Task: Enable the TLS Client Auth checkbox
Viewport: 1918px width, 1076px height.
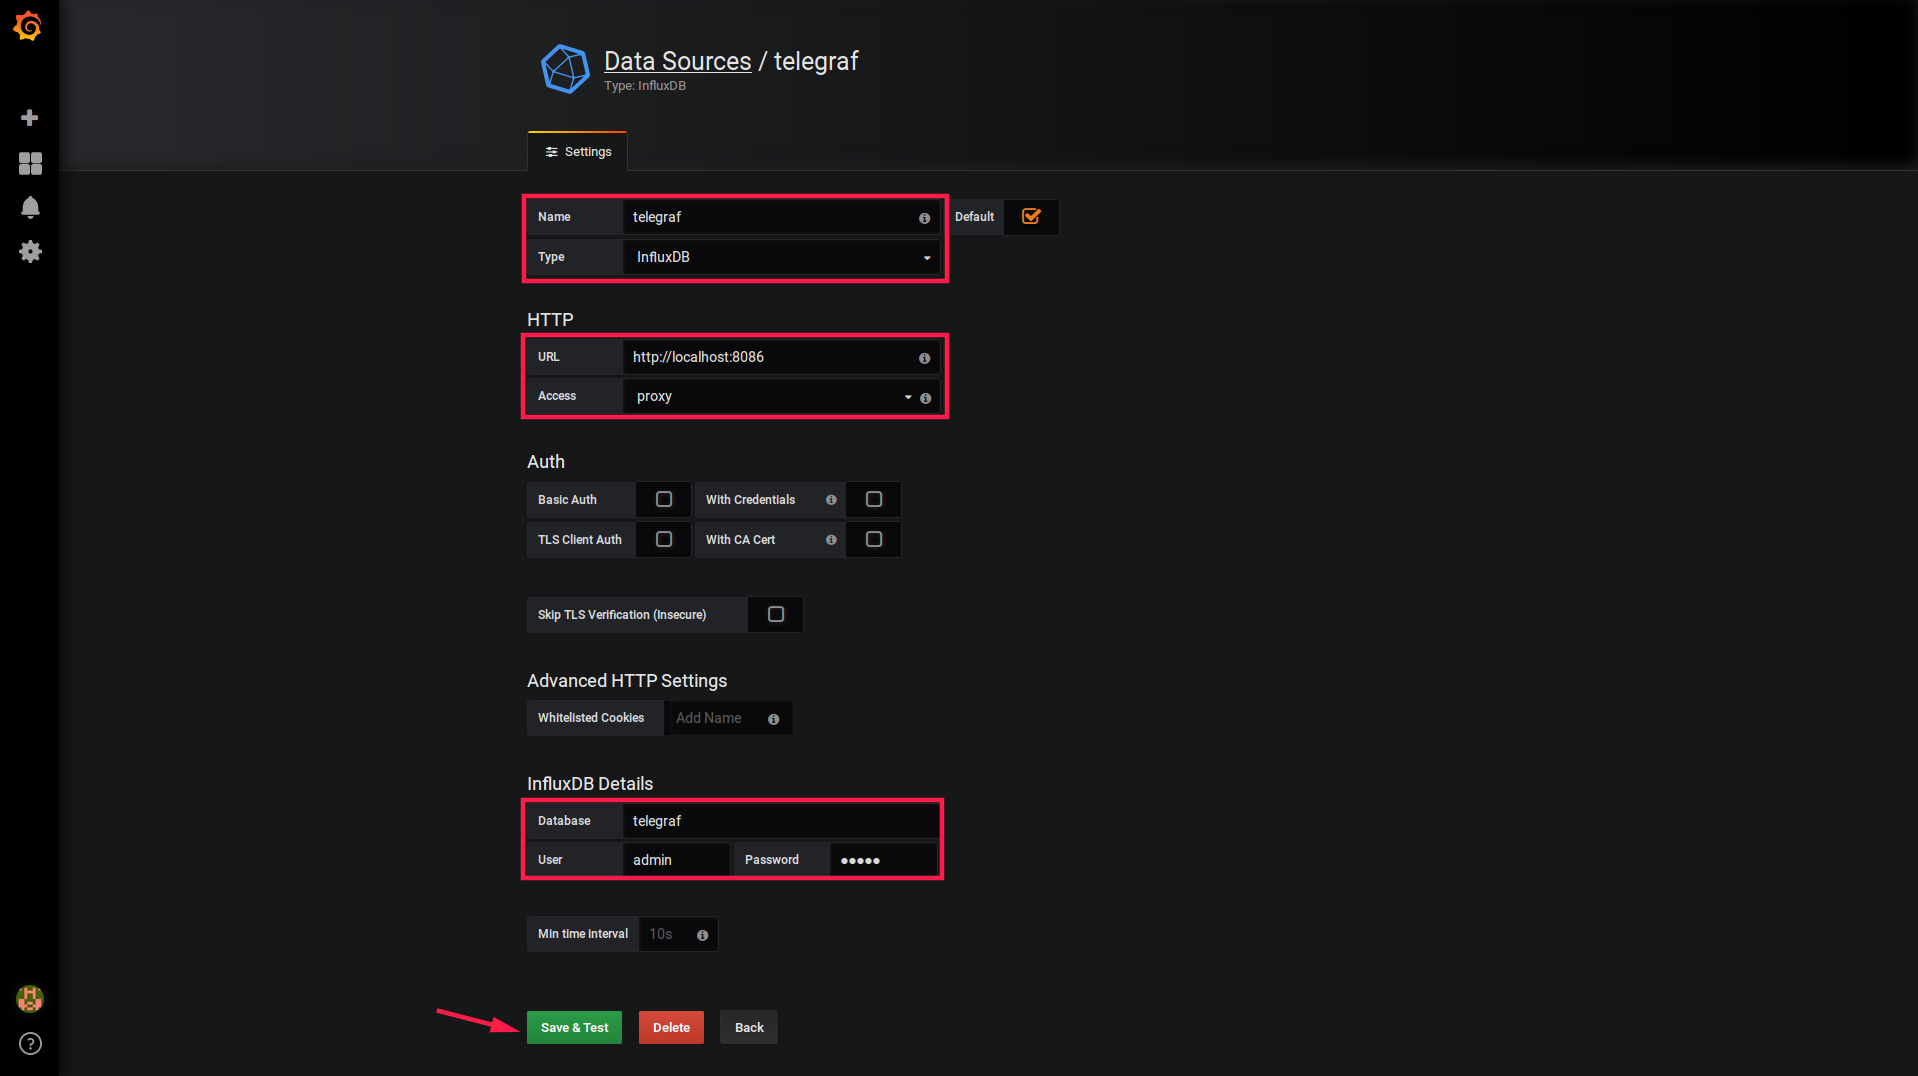Action: [x=663, y=539]
